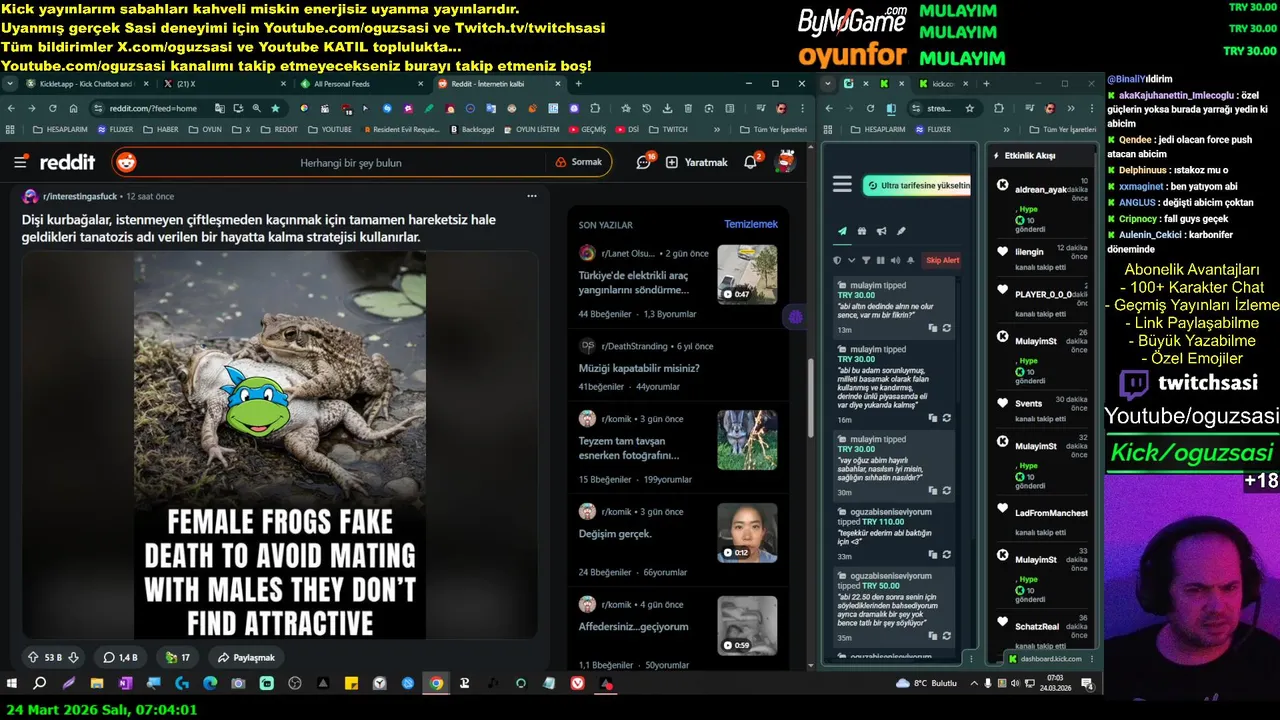Screen dimensions: 1280x720
Task: Click the Sormak button in search bar
Action: (578, 162)
